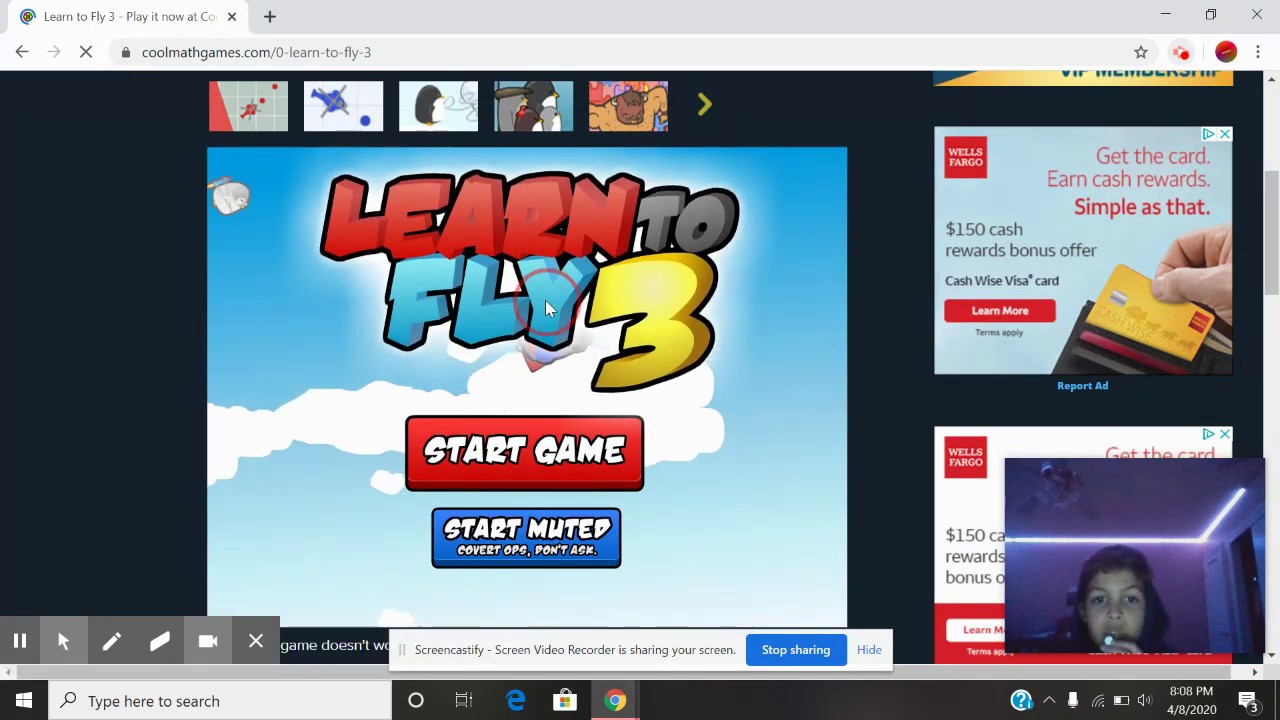Open the Action Center notifications

click(1249, 701)
